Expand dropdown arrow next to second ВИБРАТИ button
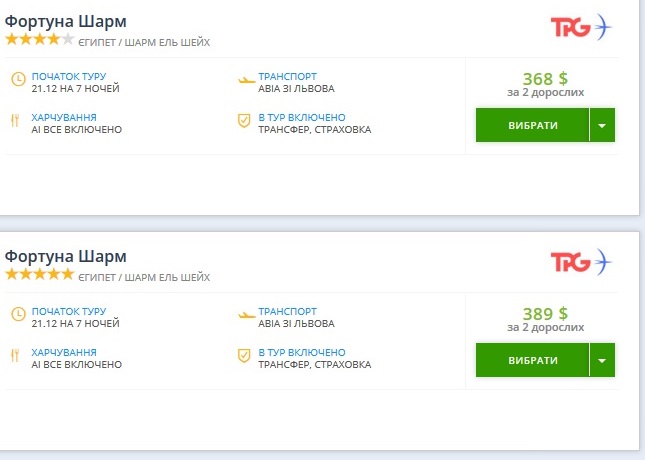The height and width of the screenshot is (460, 645). click(x=602, y=361)
